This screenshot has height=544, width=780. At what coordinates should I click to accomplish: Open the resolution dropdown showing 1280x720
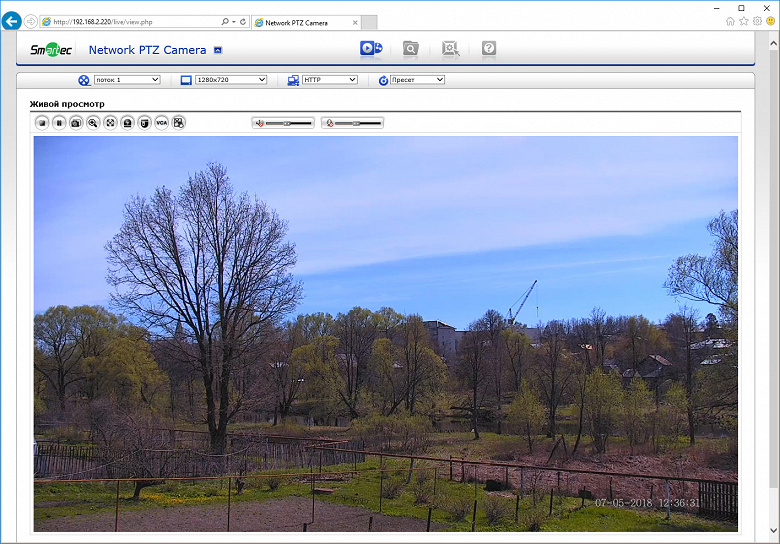click(231, 80)
